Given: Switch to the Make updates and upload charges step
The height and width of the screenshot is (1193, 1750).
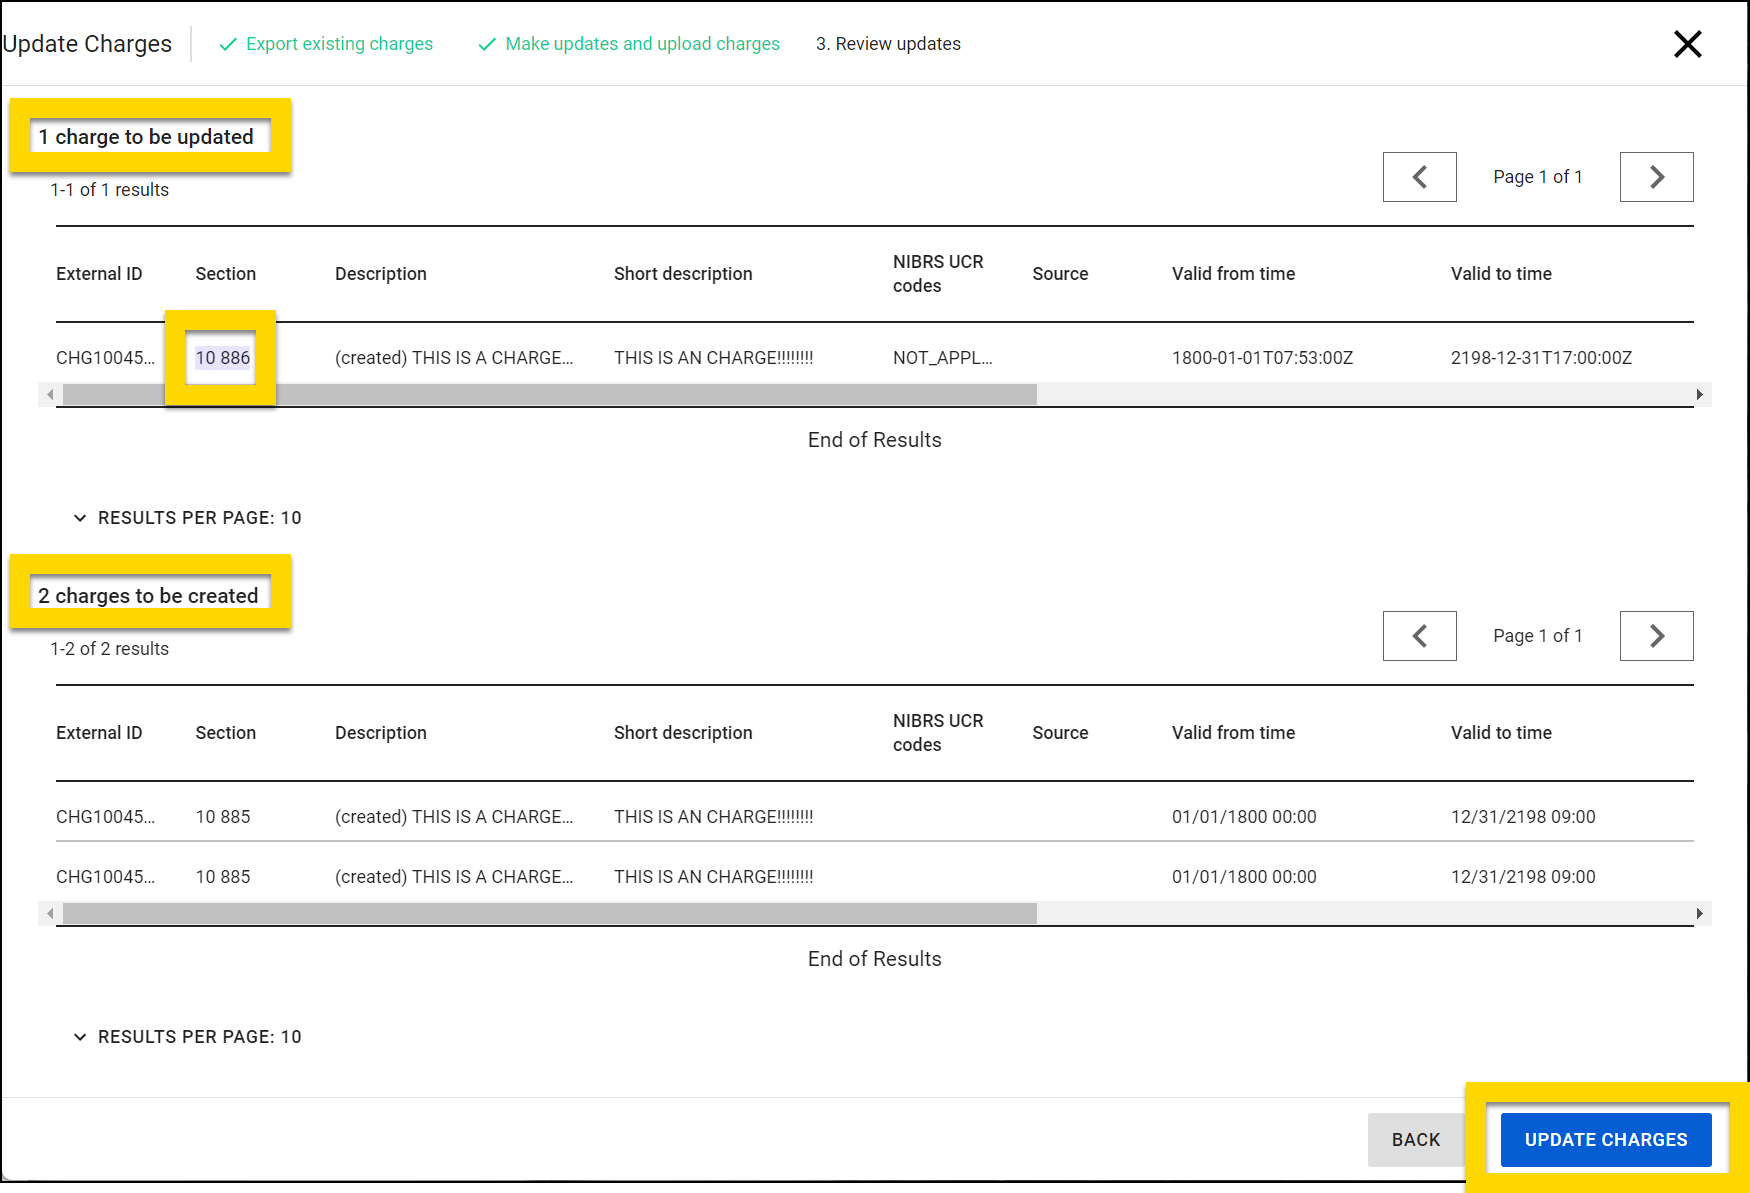Looking at the screenshot, I should [642, 44].
